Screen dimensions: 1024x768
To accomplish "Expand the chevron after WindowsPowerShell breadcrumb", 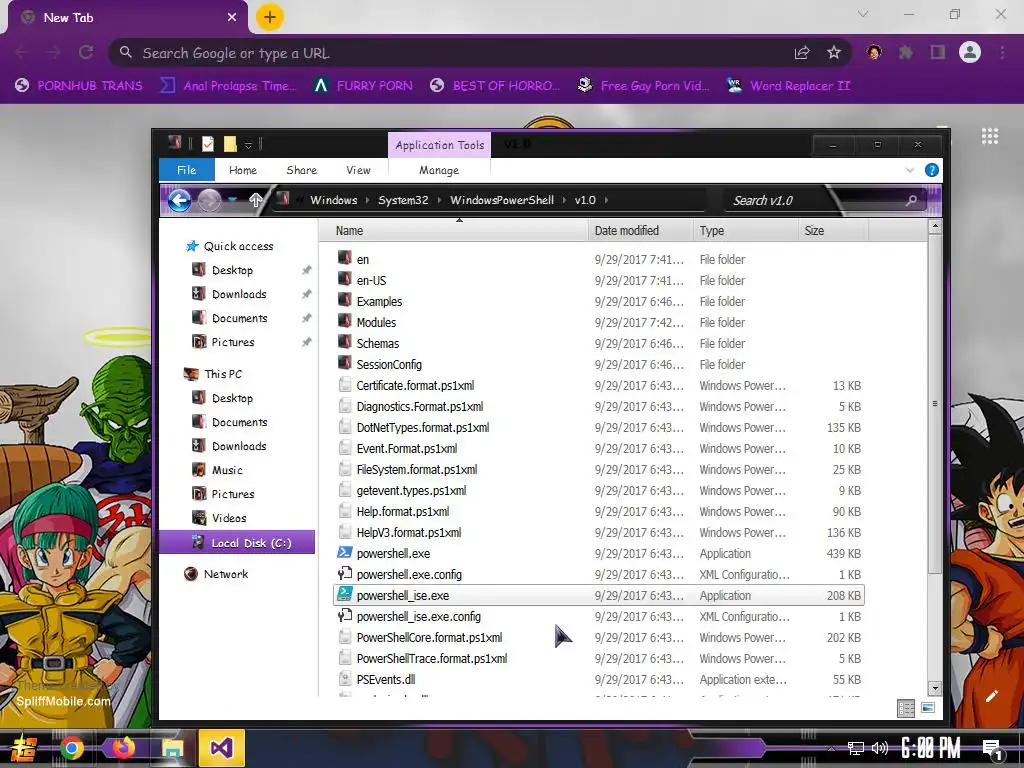I will pos(564,200).
